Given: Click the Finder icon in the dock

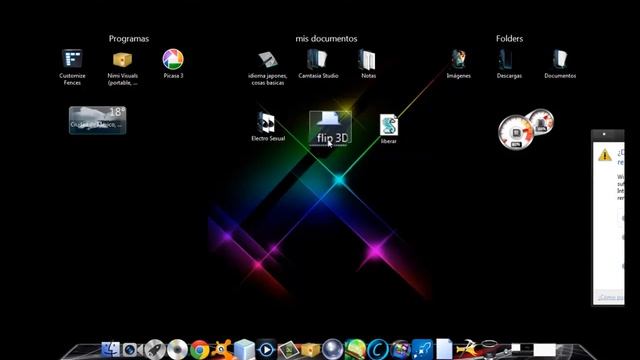Looking at the screenshot, I should (x=110, y=349).
